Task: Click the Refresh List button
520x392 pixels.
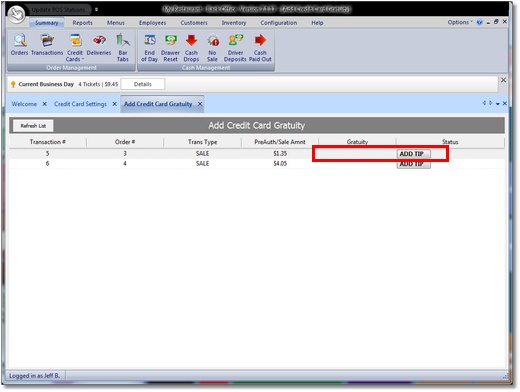Action: click(33, 126)
